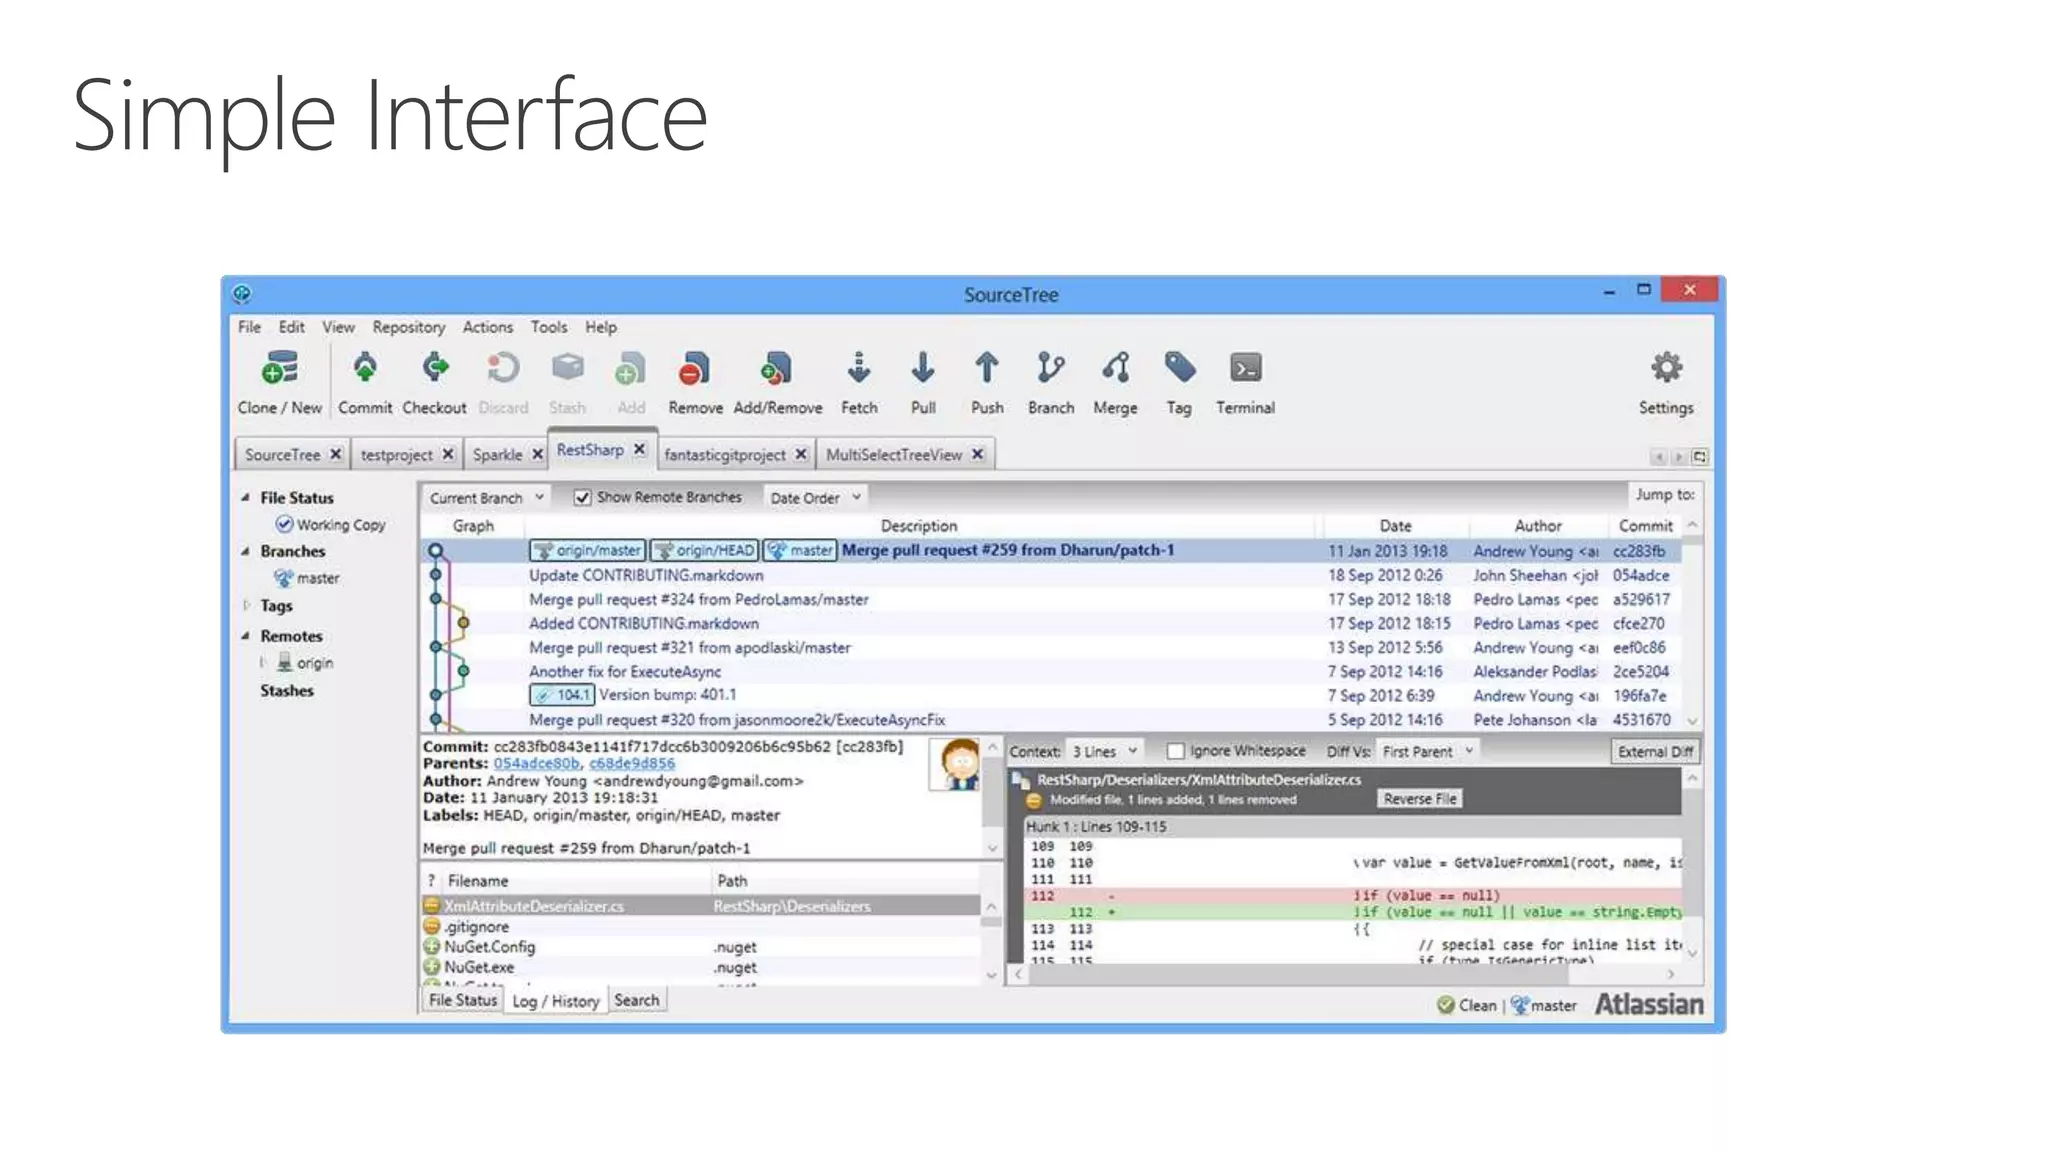Switch to the File Status bottom tab
This screenshot has width=2048, height=1152.
(462, 1000)
